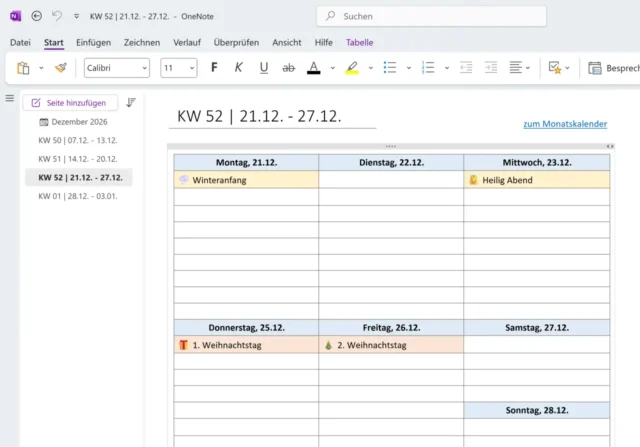Switch to the Zeichnen tab
This screenshot has width=640, height=447.
142,43
